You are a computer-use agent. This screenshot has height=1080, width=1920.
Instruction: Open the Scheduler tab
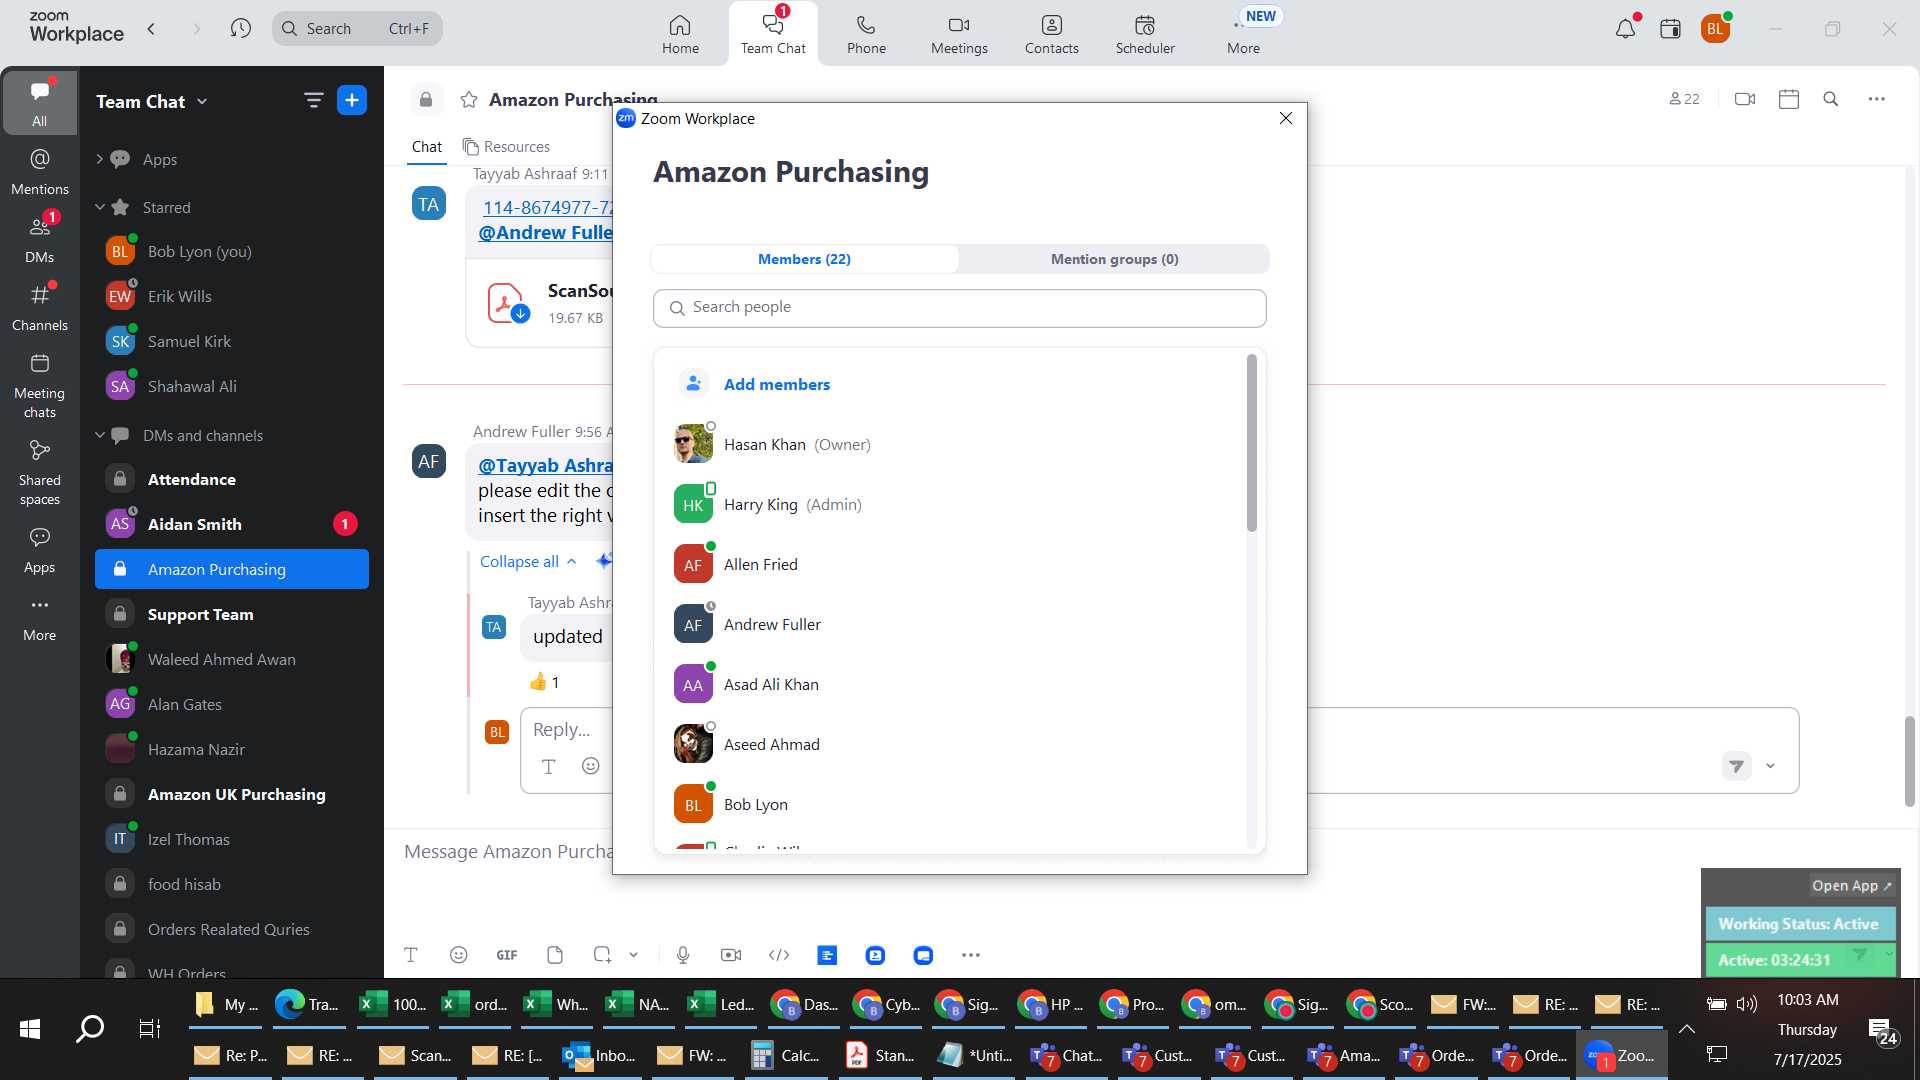[1145, 34]
